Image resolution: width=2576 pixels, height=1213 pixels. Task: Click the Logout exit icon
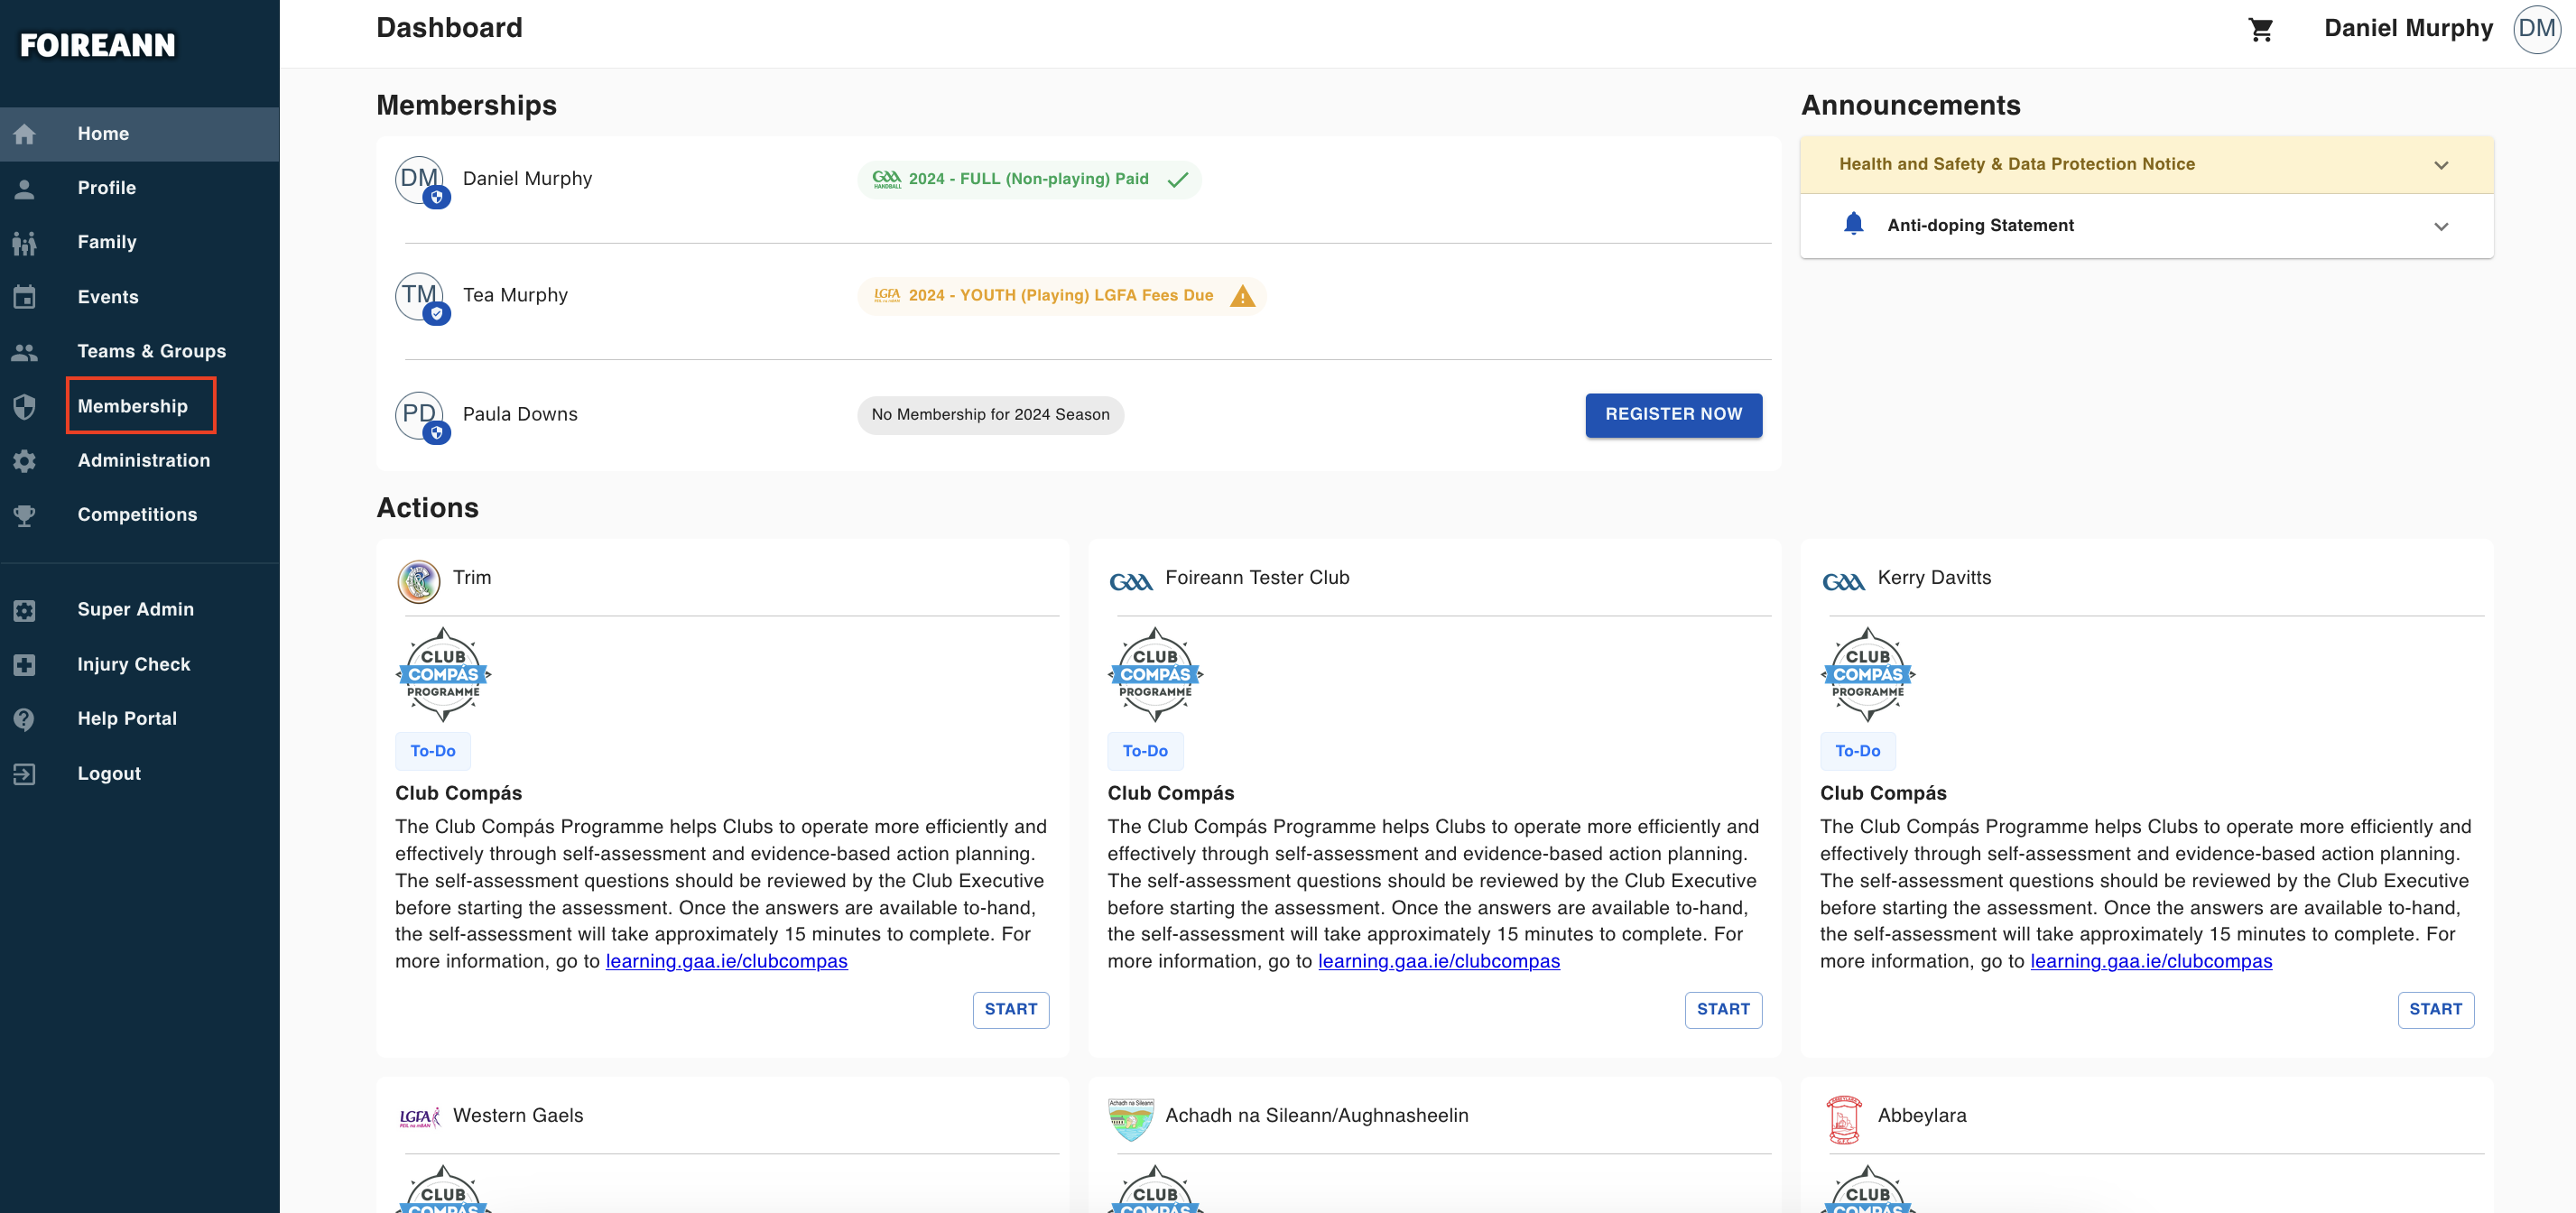point(25,774)
